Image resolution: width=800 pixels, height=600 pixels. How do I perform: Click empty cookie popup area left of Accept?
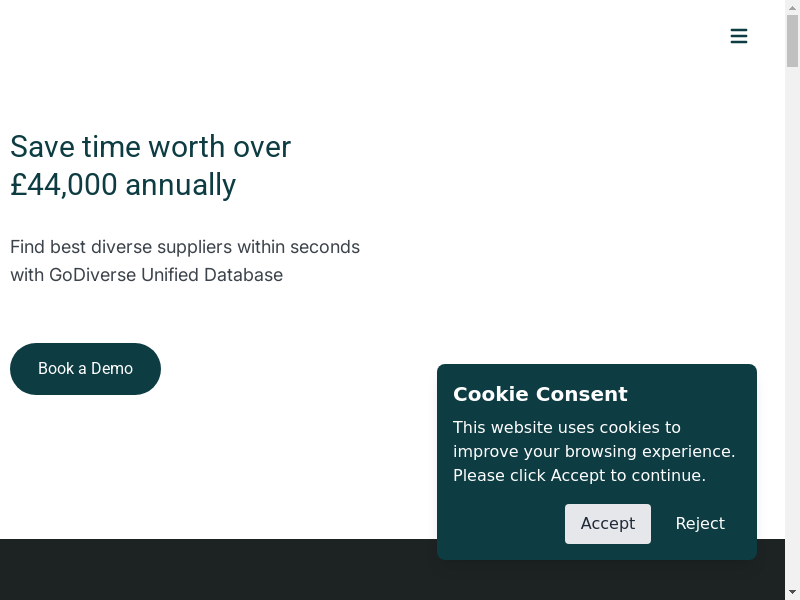[505, 524]
